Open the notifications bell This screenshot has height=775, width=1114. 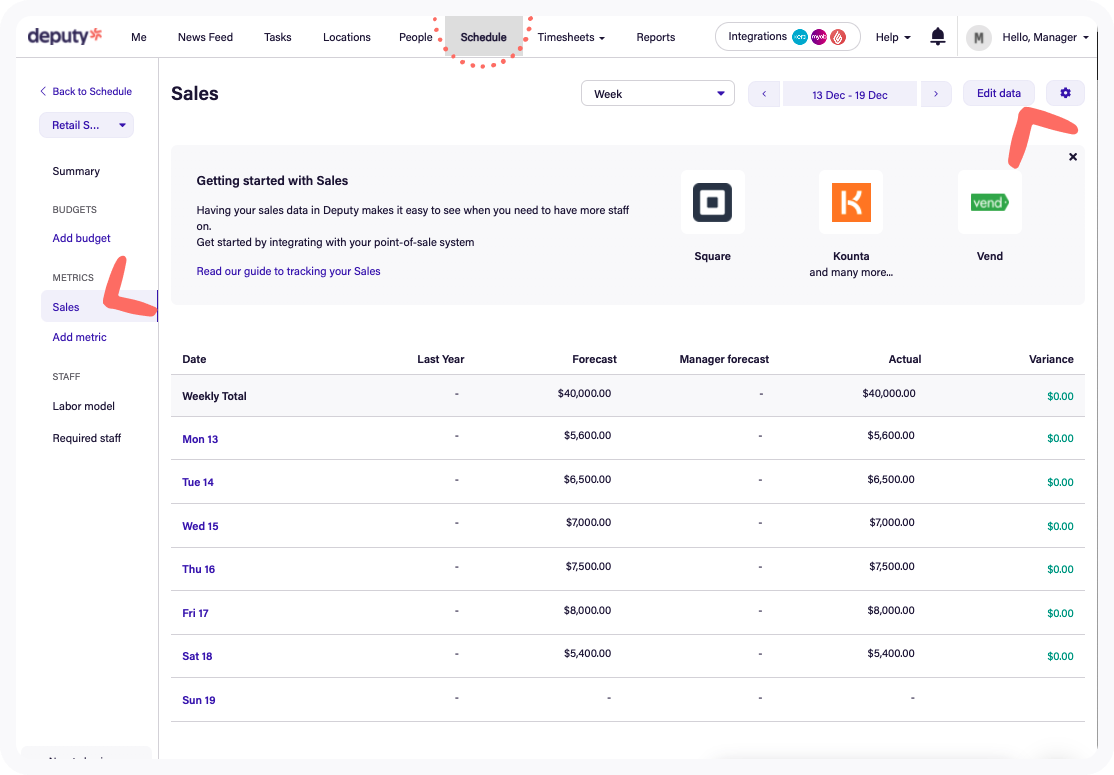click(x=937, y=37)
